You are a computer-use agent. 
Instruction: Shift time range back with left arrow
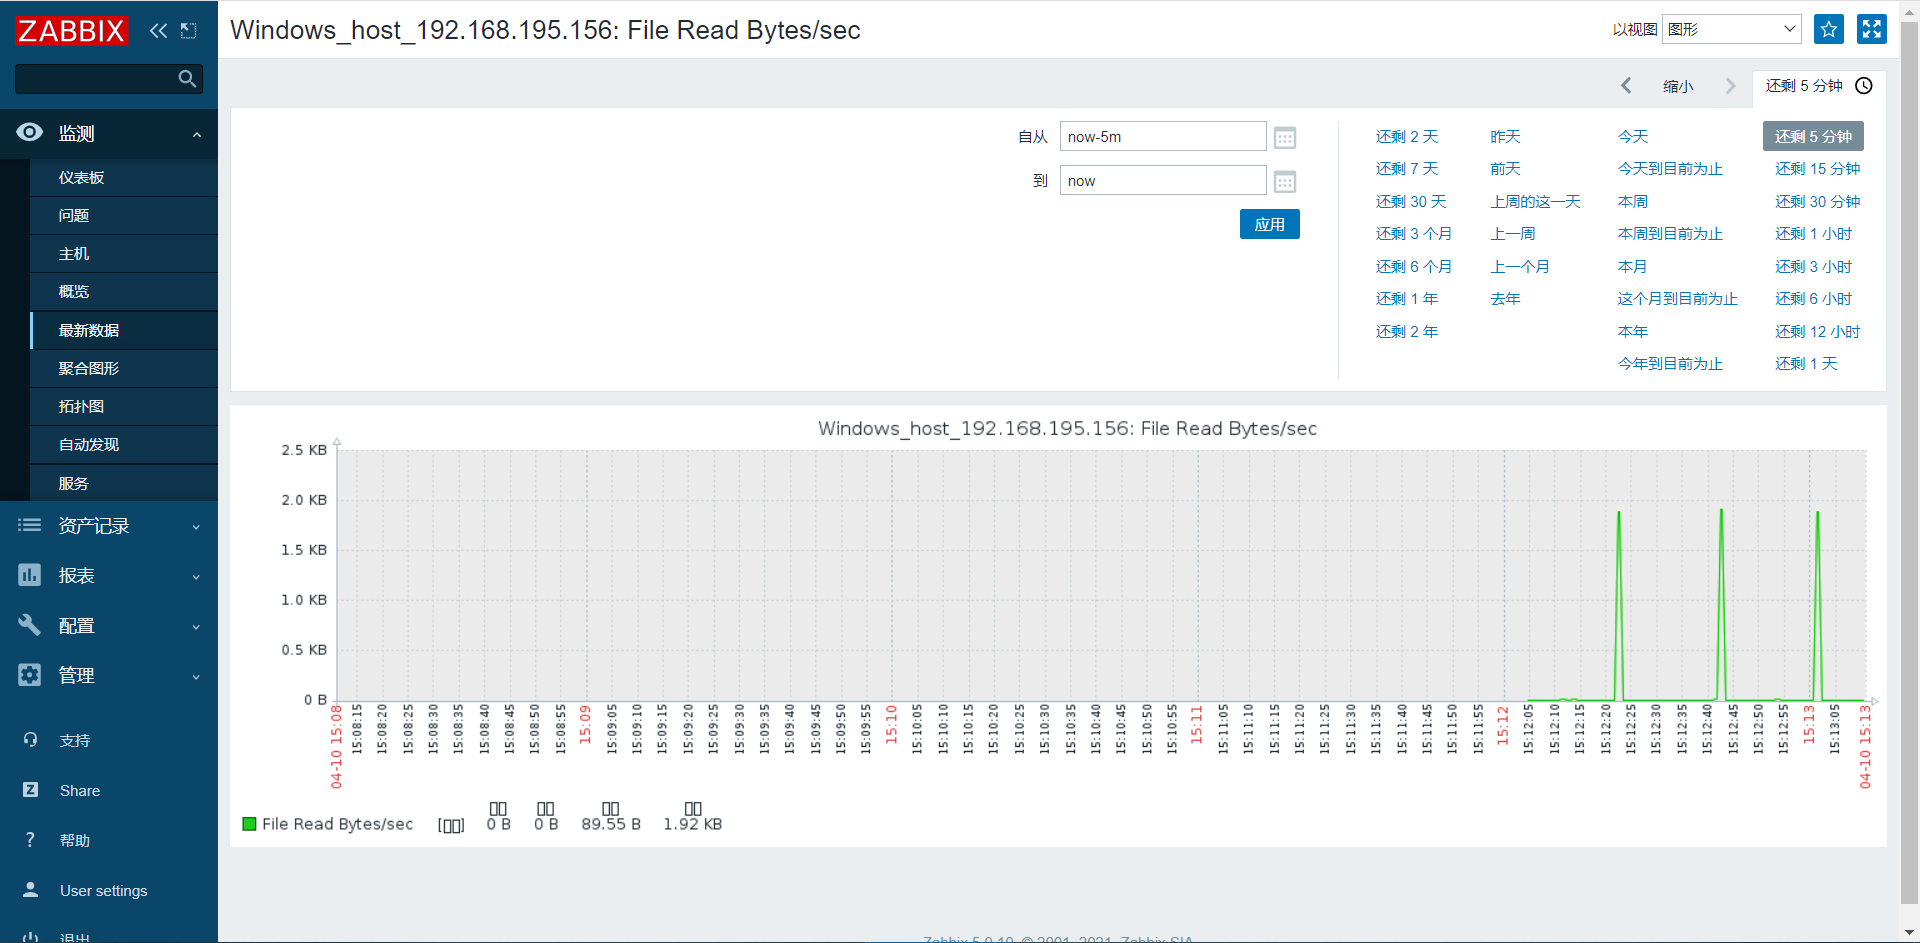tap(1626, 86)
